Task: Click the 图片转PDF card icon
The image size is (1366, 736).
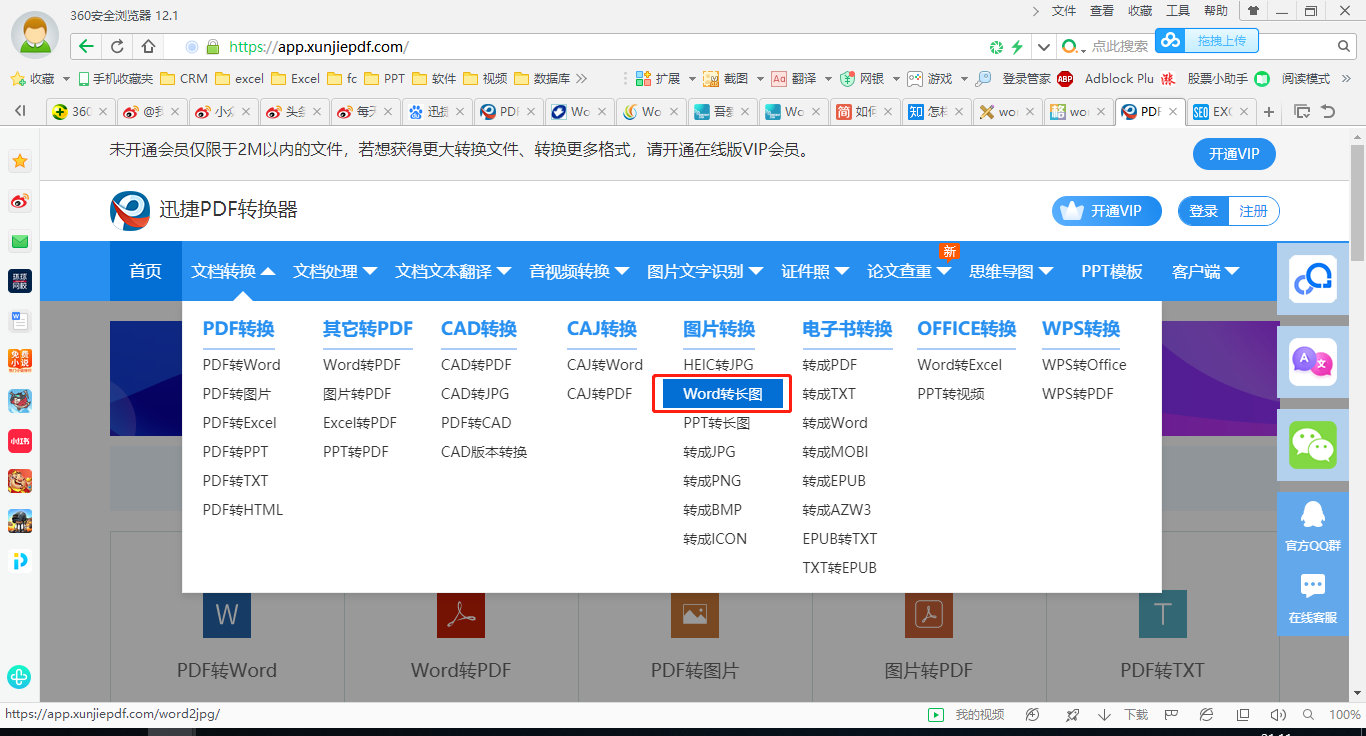Action: coord(928,614)
